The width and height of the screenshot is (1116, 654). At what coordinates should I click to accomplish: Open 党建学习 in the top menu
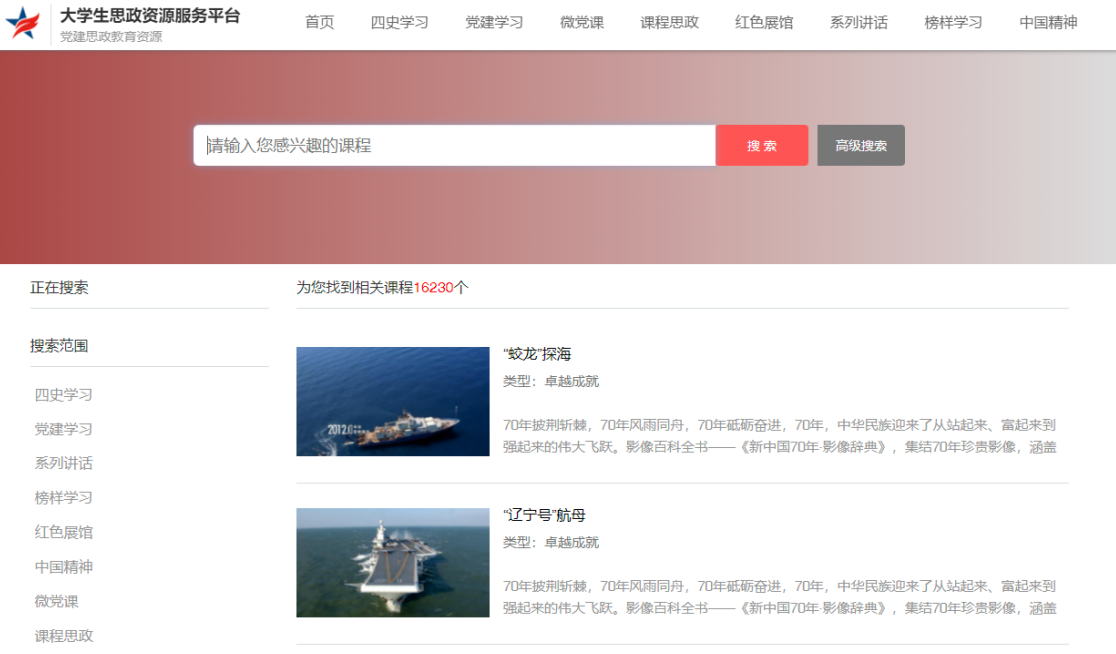(x=493, y=22)
